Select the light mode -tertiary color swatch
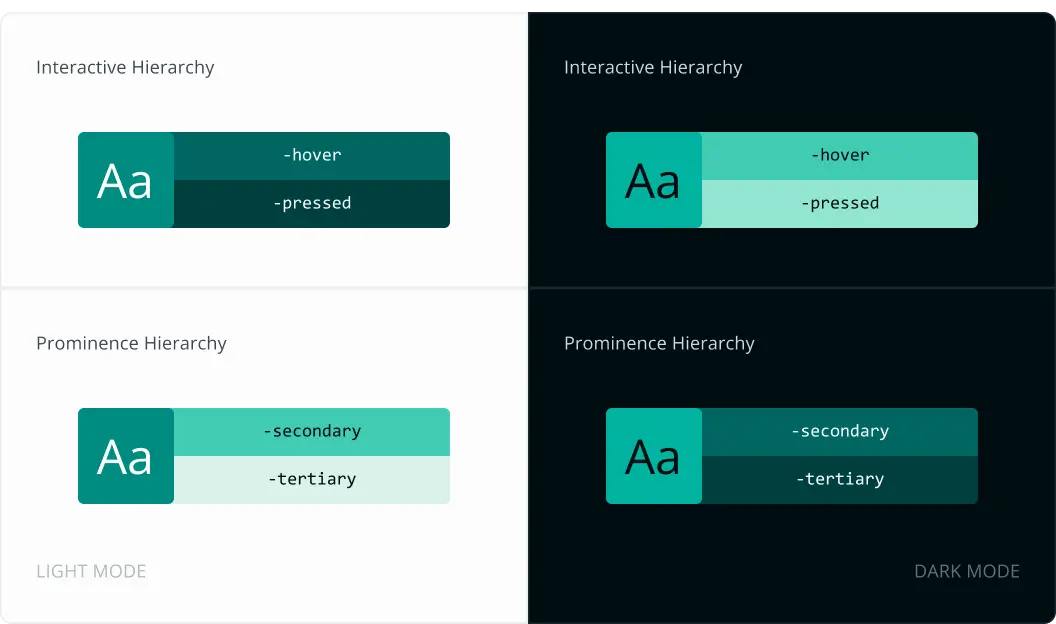 (311, 480)
